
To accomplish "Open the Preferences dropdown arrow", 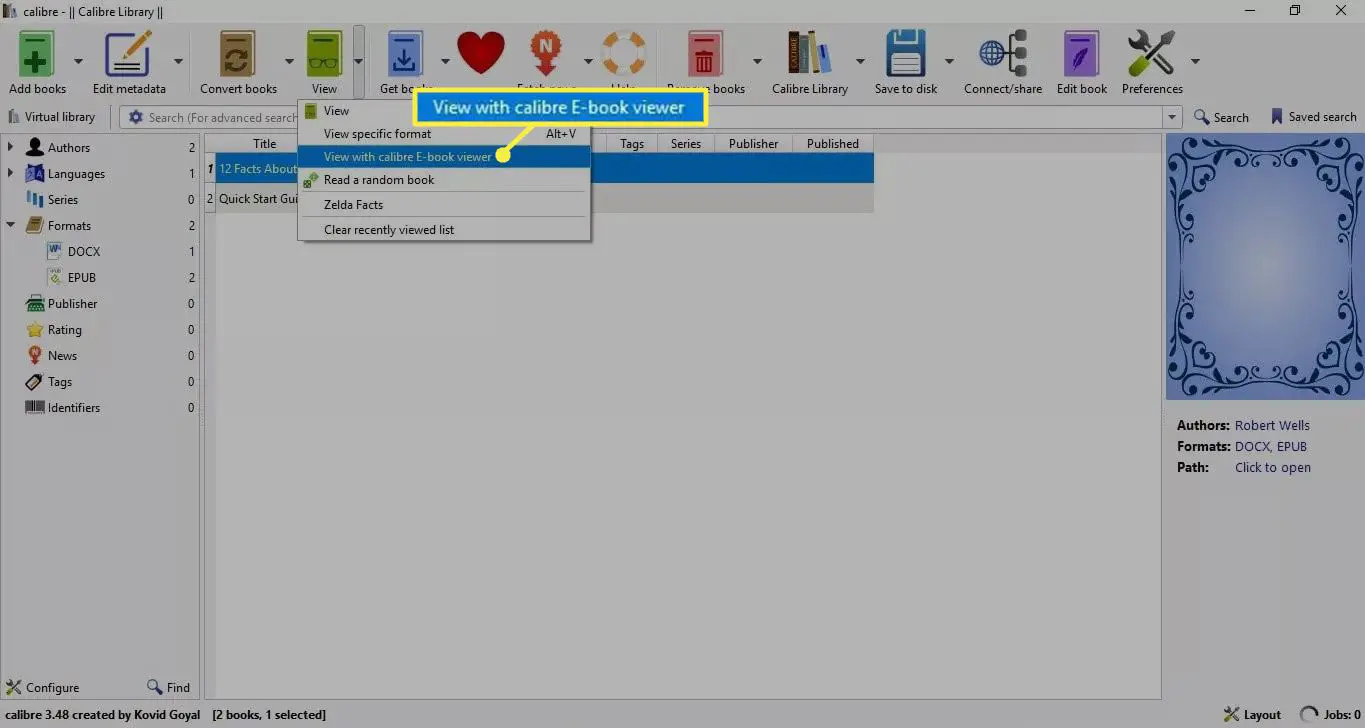I will pos(1195,60).
